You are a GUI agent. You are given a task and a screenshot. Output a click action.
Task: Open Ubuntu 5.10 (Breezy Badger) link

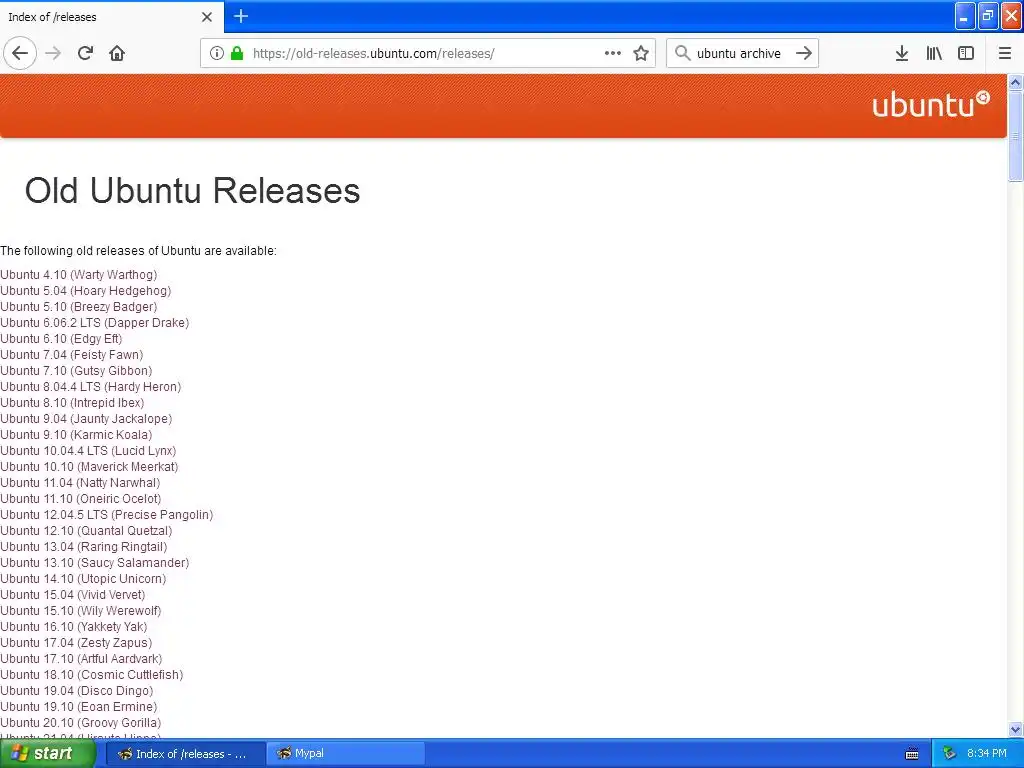pos(78,307)
